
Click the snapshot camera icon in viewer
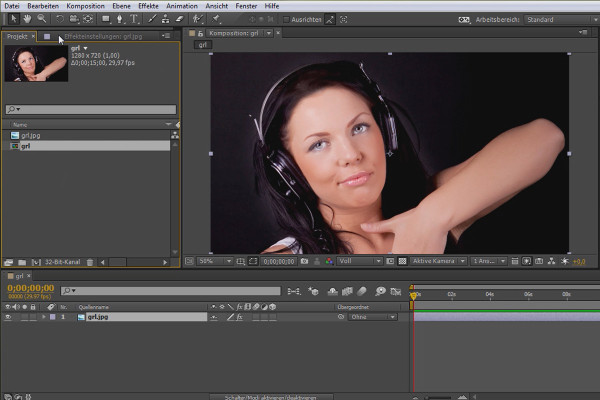(304, 261)
